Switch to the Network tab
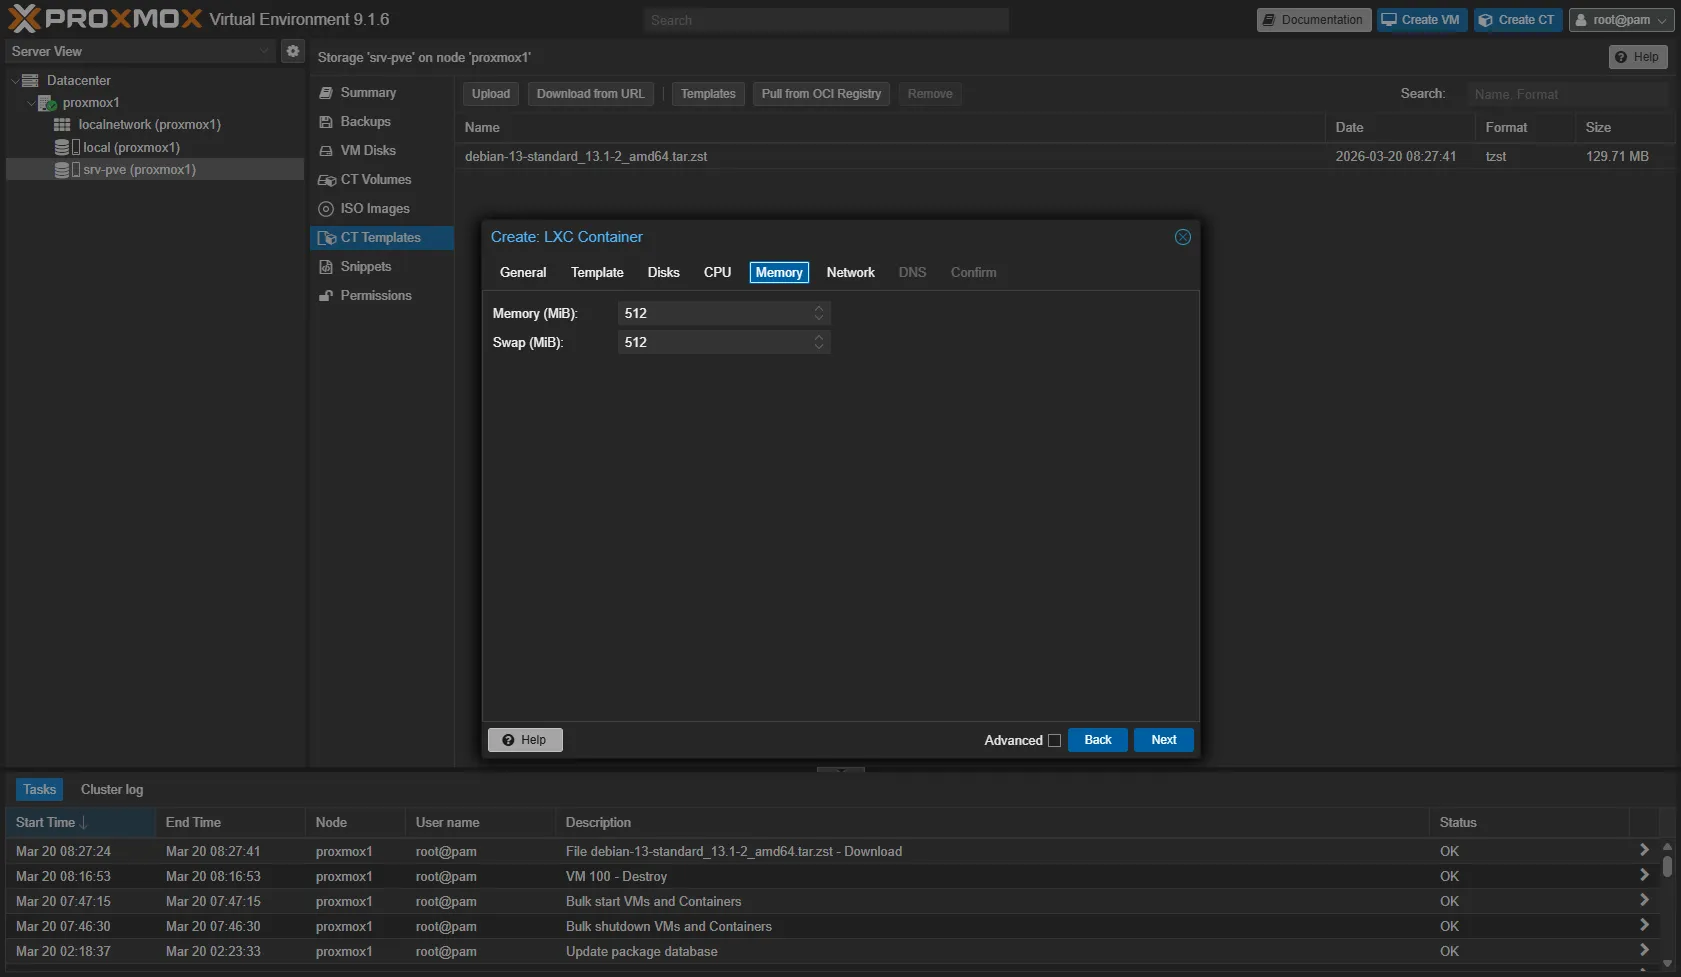Screen dimensions: 1681x977 [850, 273]
